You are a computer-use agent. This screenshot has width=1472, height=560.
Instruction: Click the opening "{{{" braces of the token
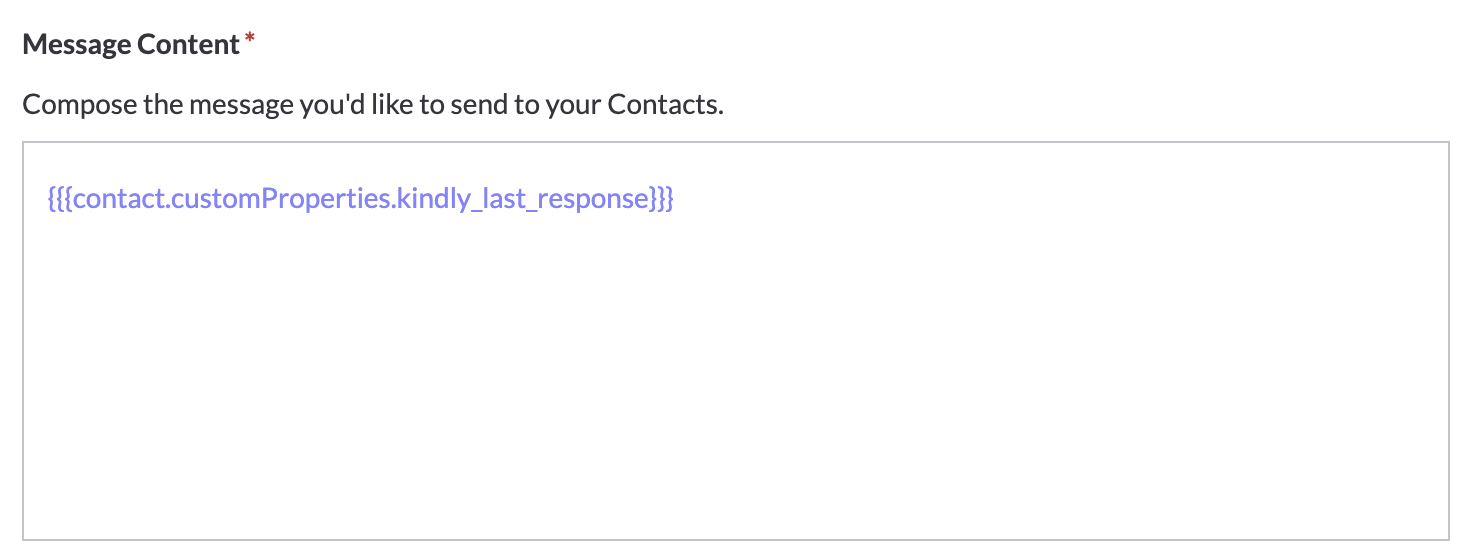tap(60, 199)
